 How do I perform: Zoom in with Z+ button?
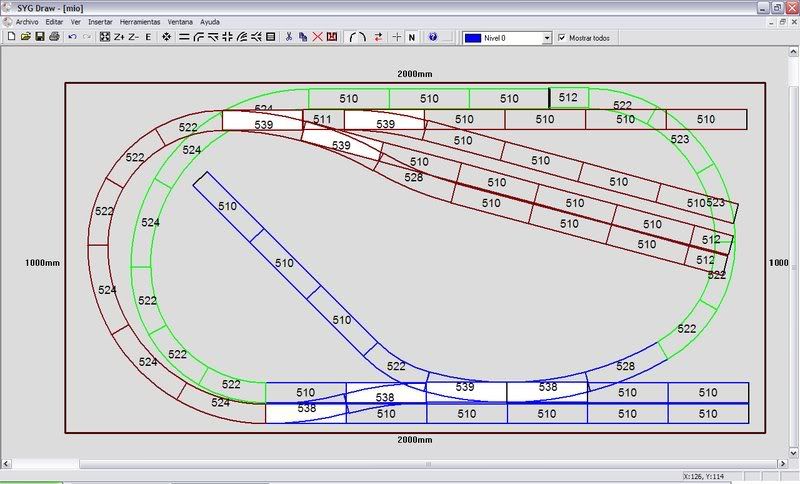pos(119,37)
